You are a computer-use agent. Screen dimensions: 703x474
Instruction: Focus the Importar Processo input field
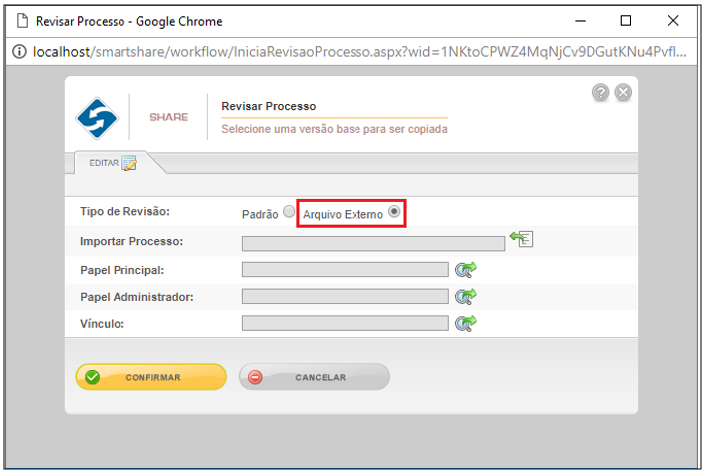(373, 244)
